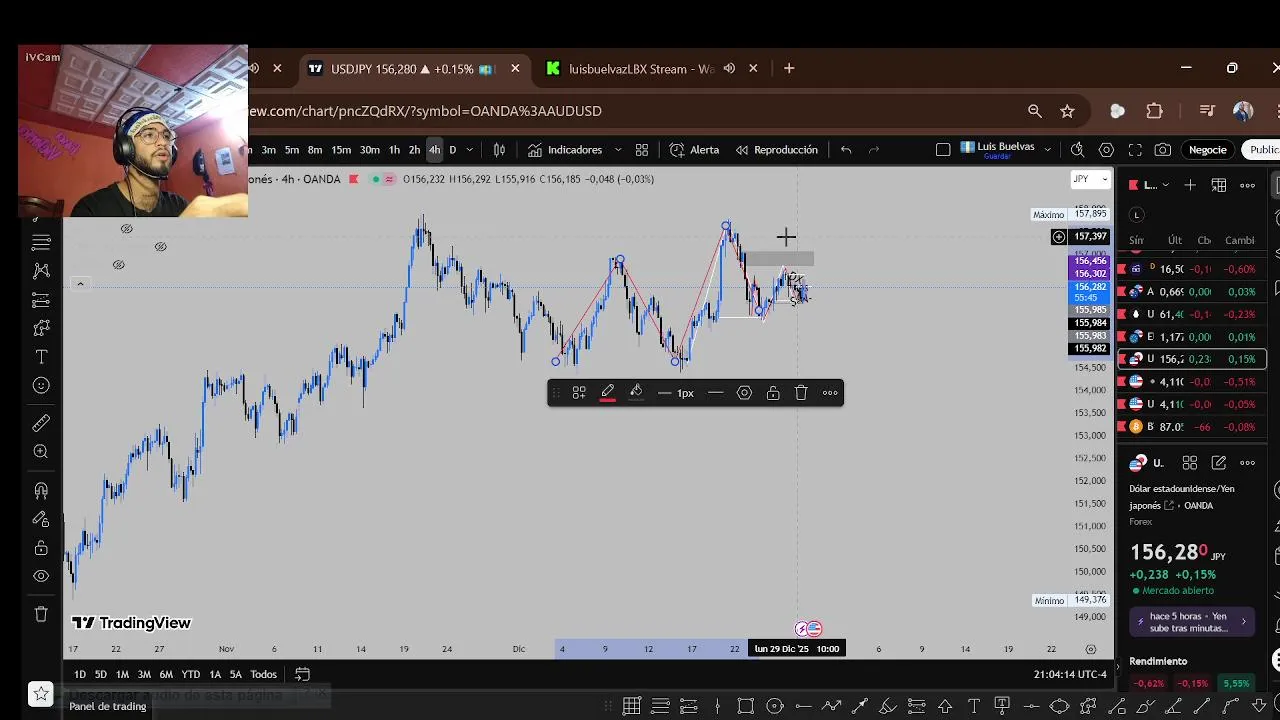Open line color pencil in floating toolbar

tap(607, 393)
